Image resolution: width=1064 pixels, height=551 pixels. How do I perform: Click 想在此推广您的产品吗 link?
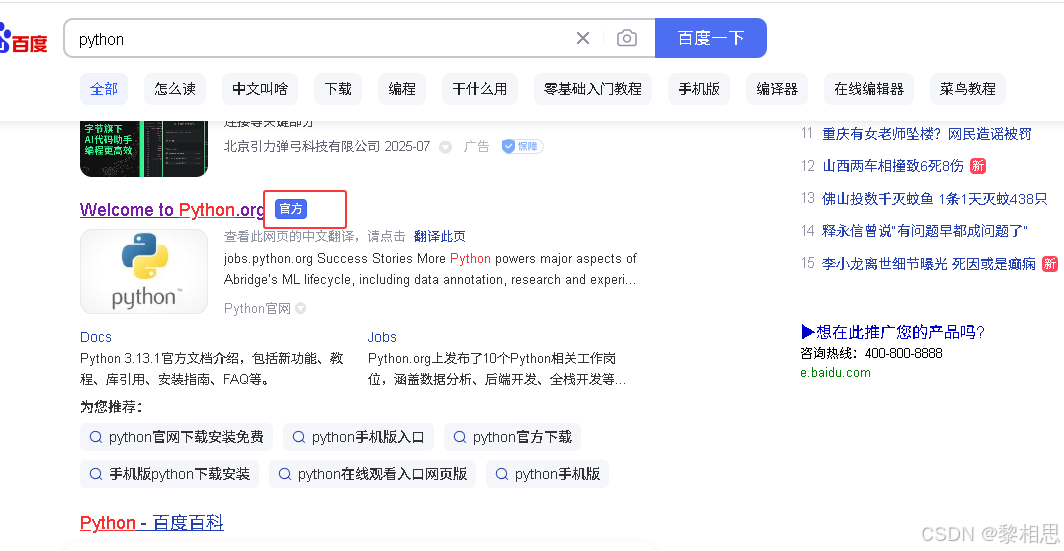click(893, 332)
